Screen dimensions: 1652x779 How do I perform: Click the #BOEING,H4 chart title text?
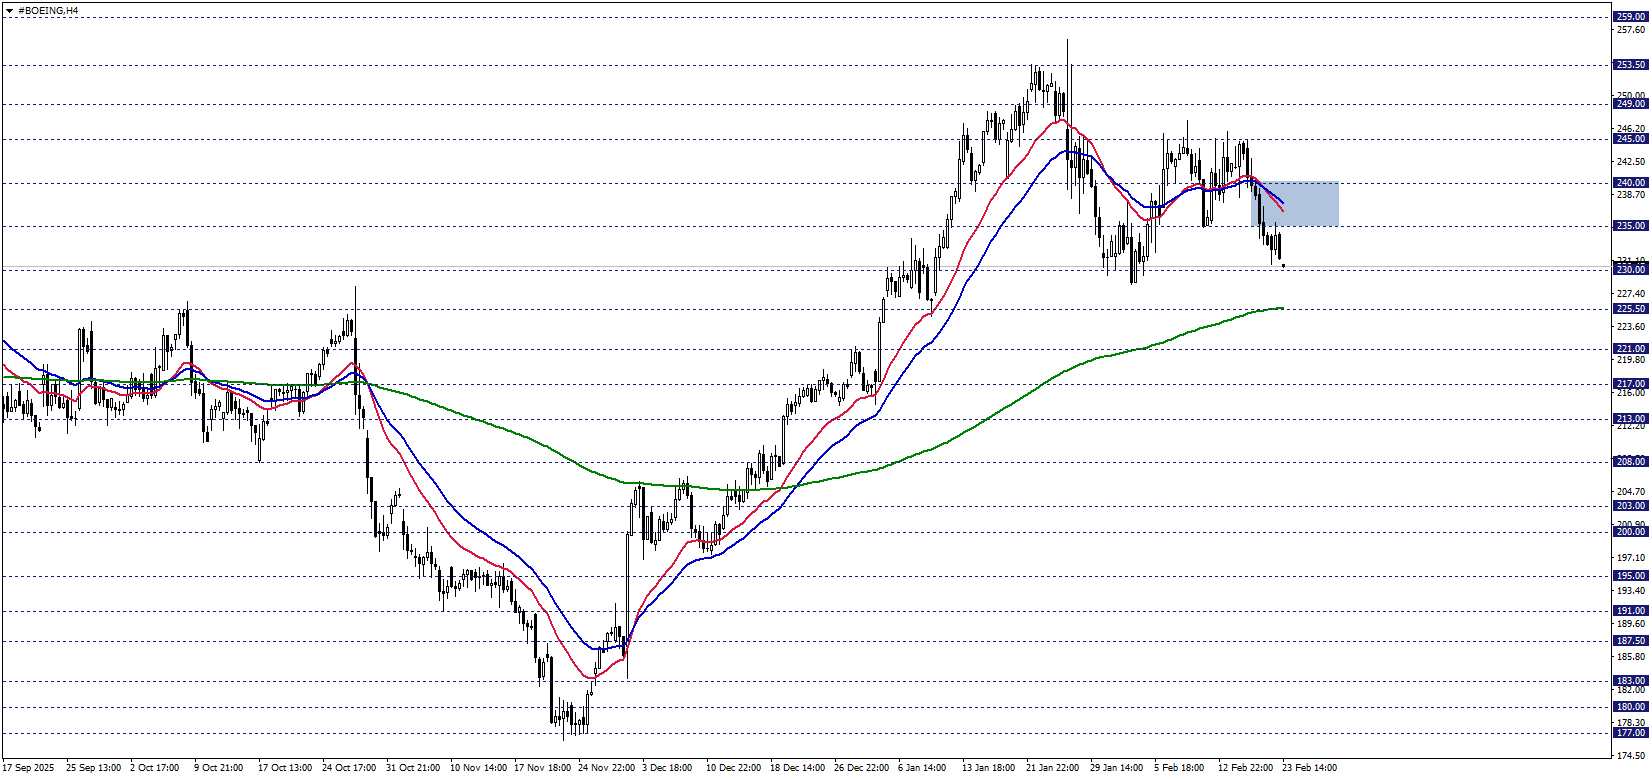[x=48, y=11]
